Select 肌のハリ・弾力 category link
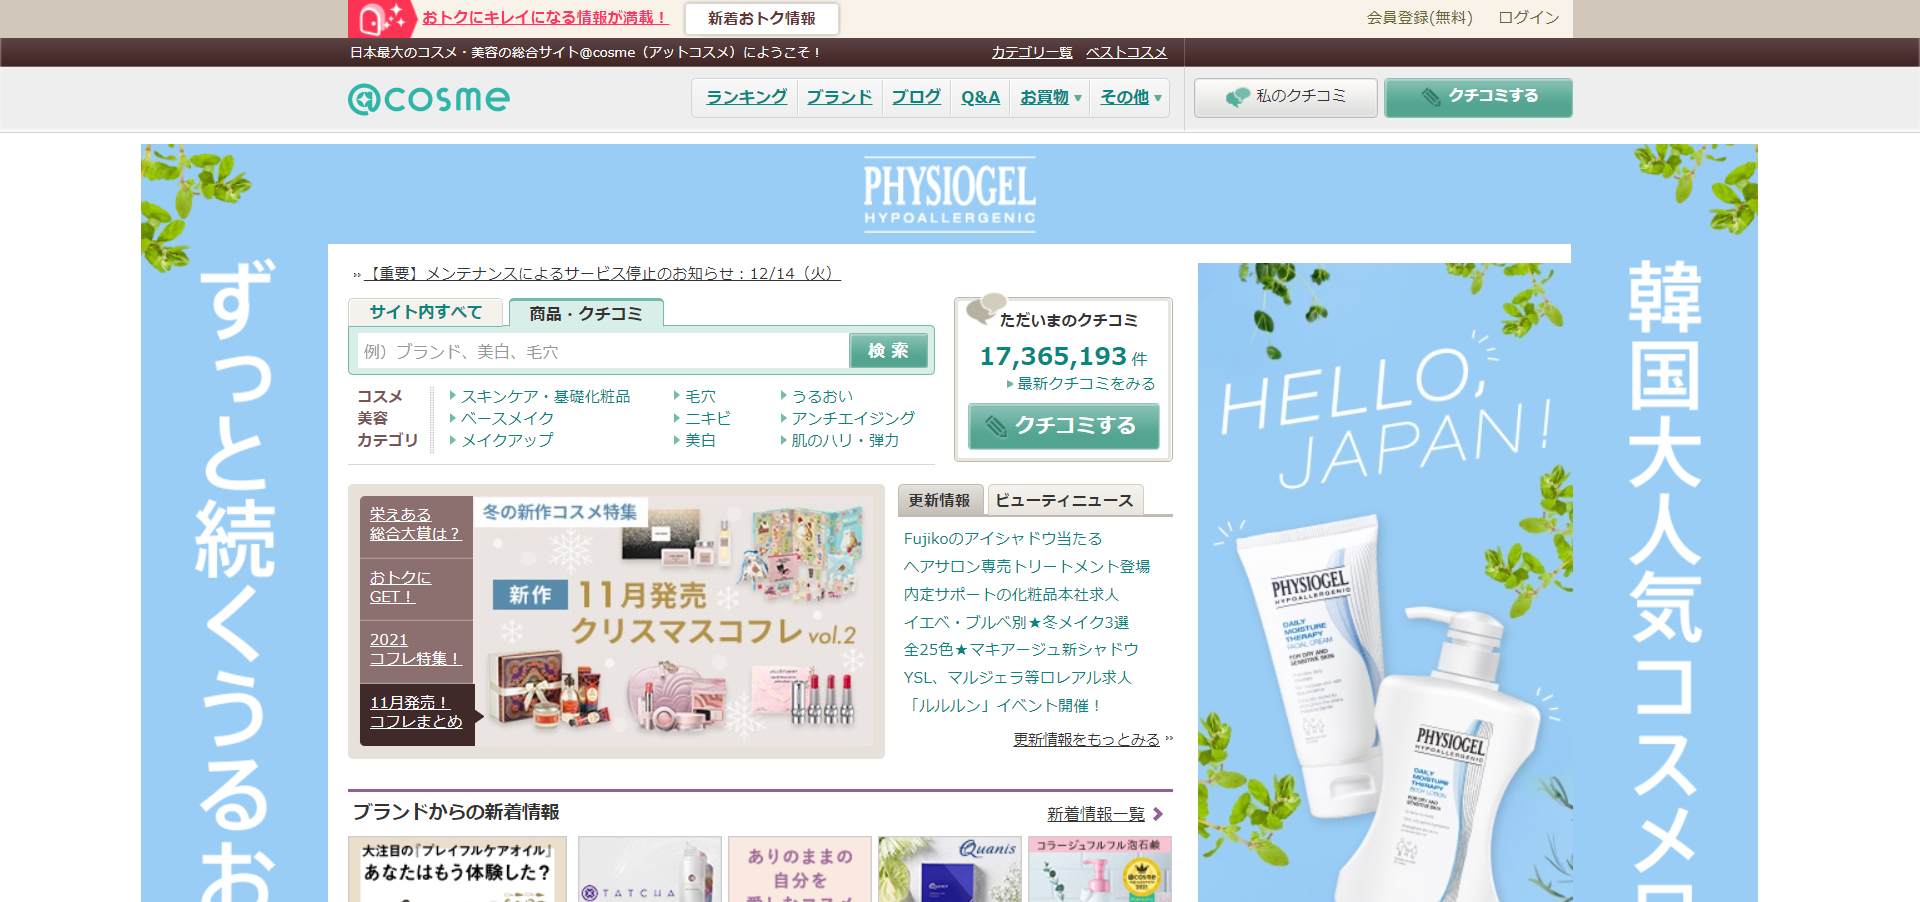This screenshot has height=902, width=1920. 845,440
